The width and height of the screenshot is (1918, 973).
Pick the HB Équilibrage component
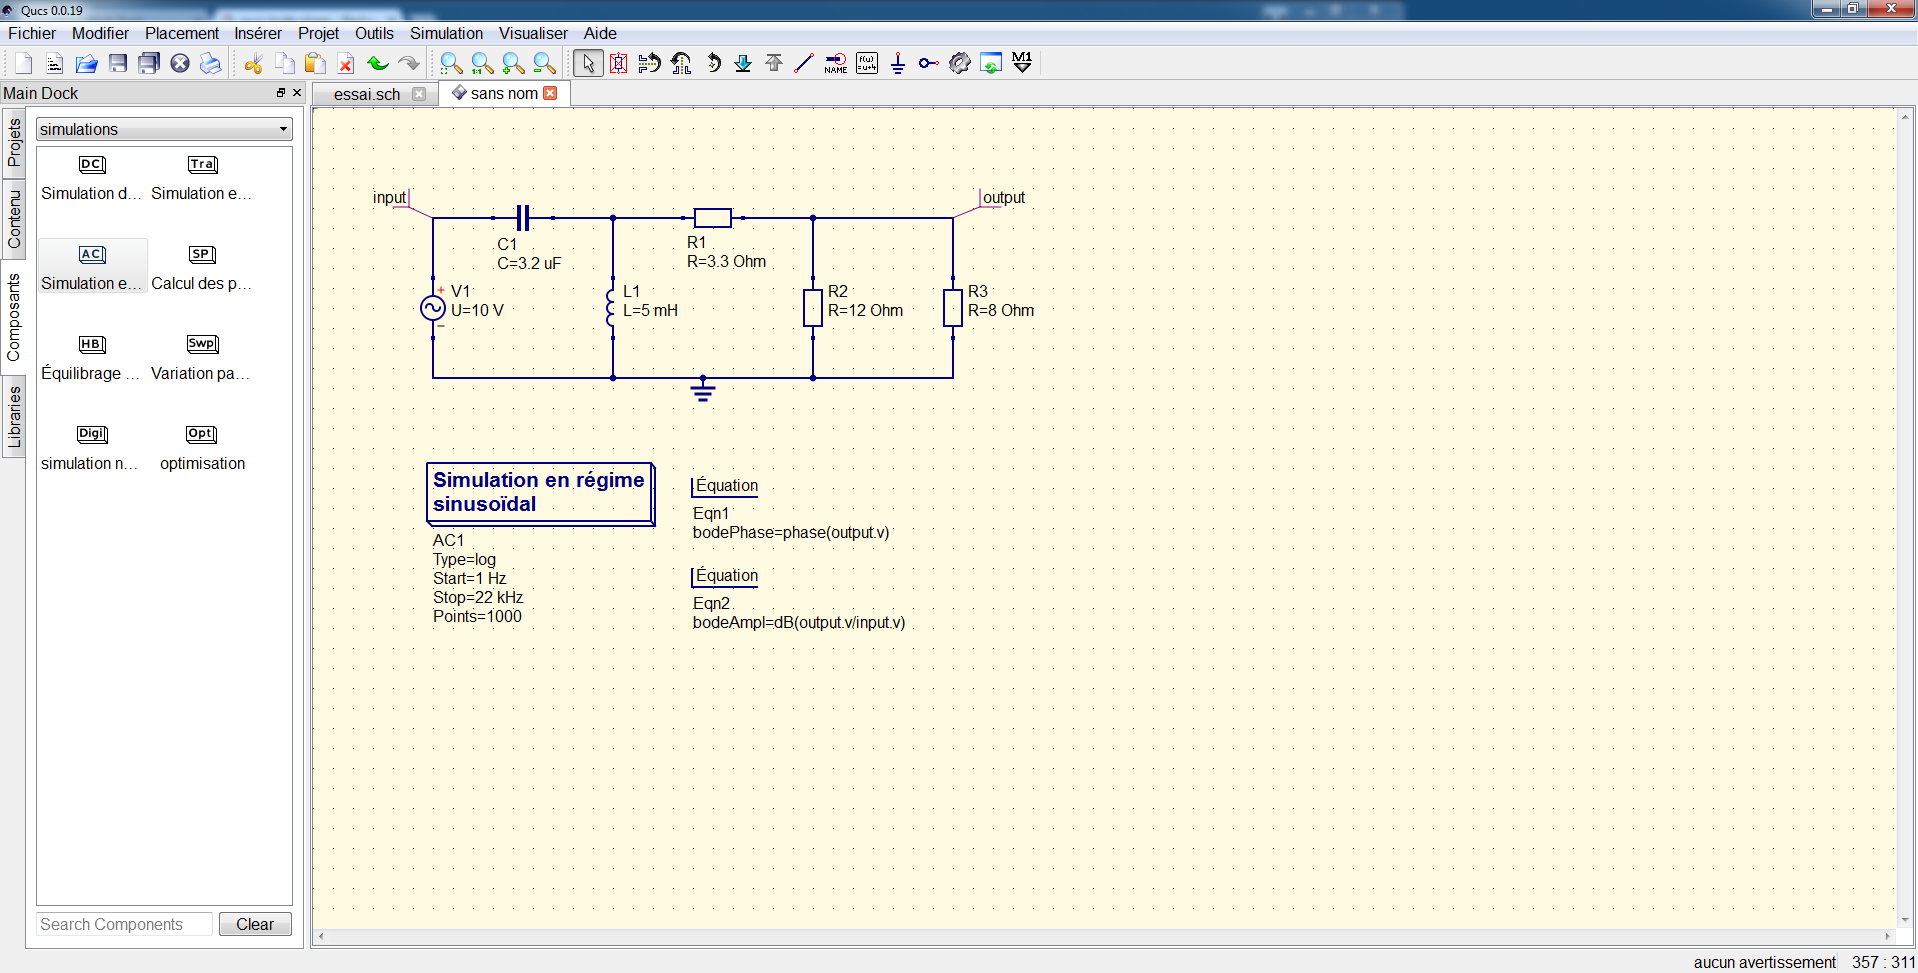91,356
